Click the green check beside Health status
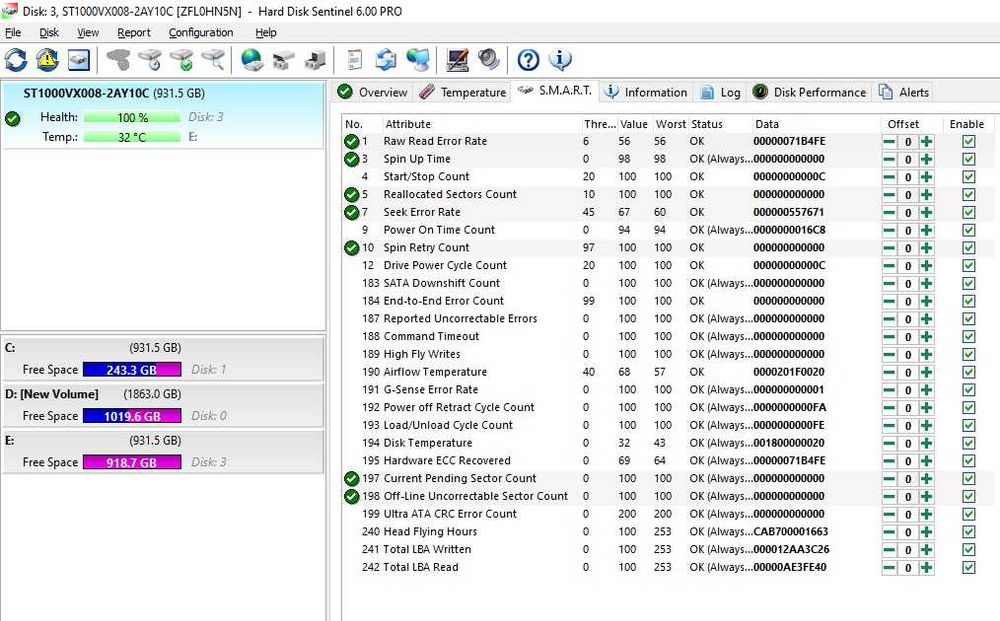The width and height of the screenshot is (1000, 621). pos(13,119)
